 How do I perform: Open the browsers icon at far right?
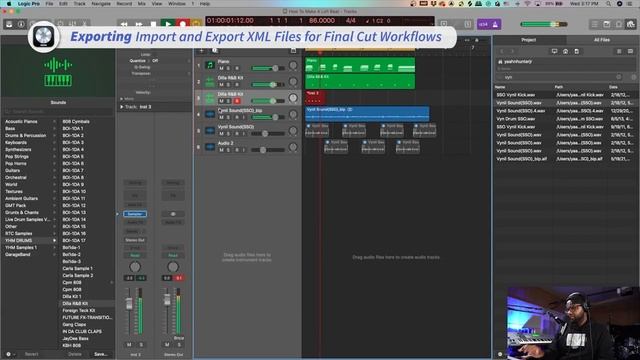pyautogui.click(x=631, y=24)
